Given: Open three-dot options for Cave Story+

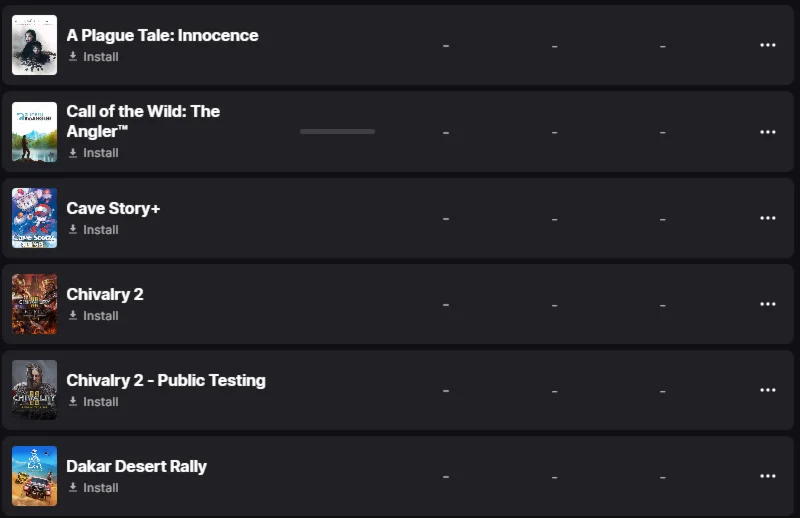Looking at the screenshot, I should pyautogui.click(x=767, y=218).
